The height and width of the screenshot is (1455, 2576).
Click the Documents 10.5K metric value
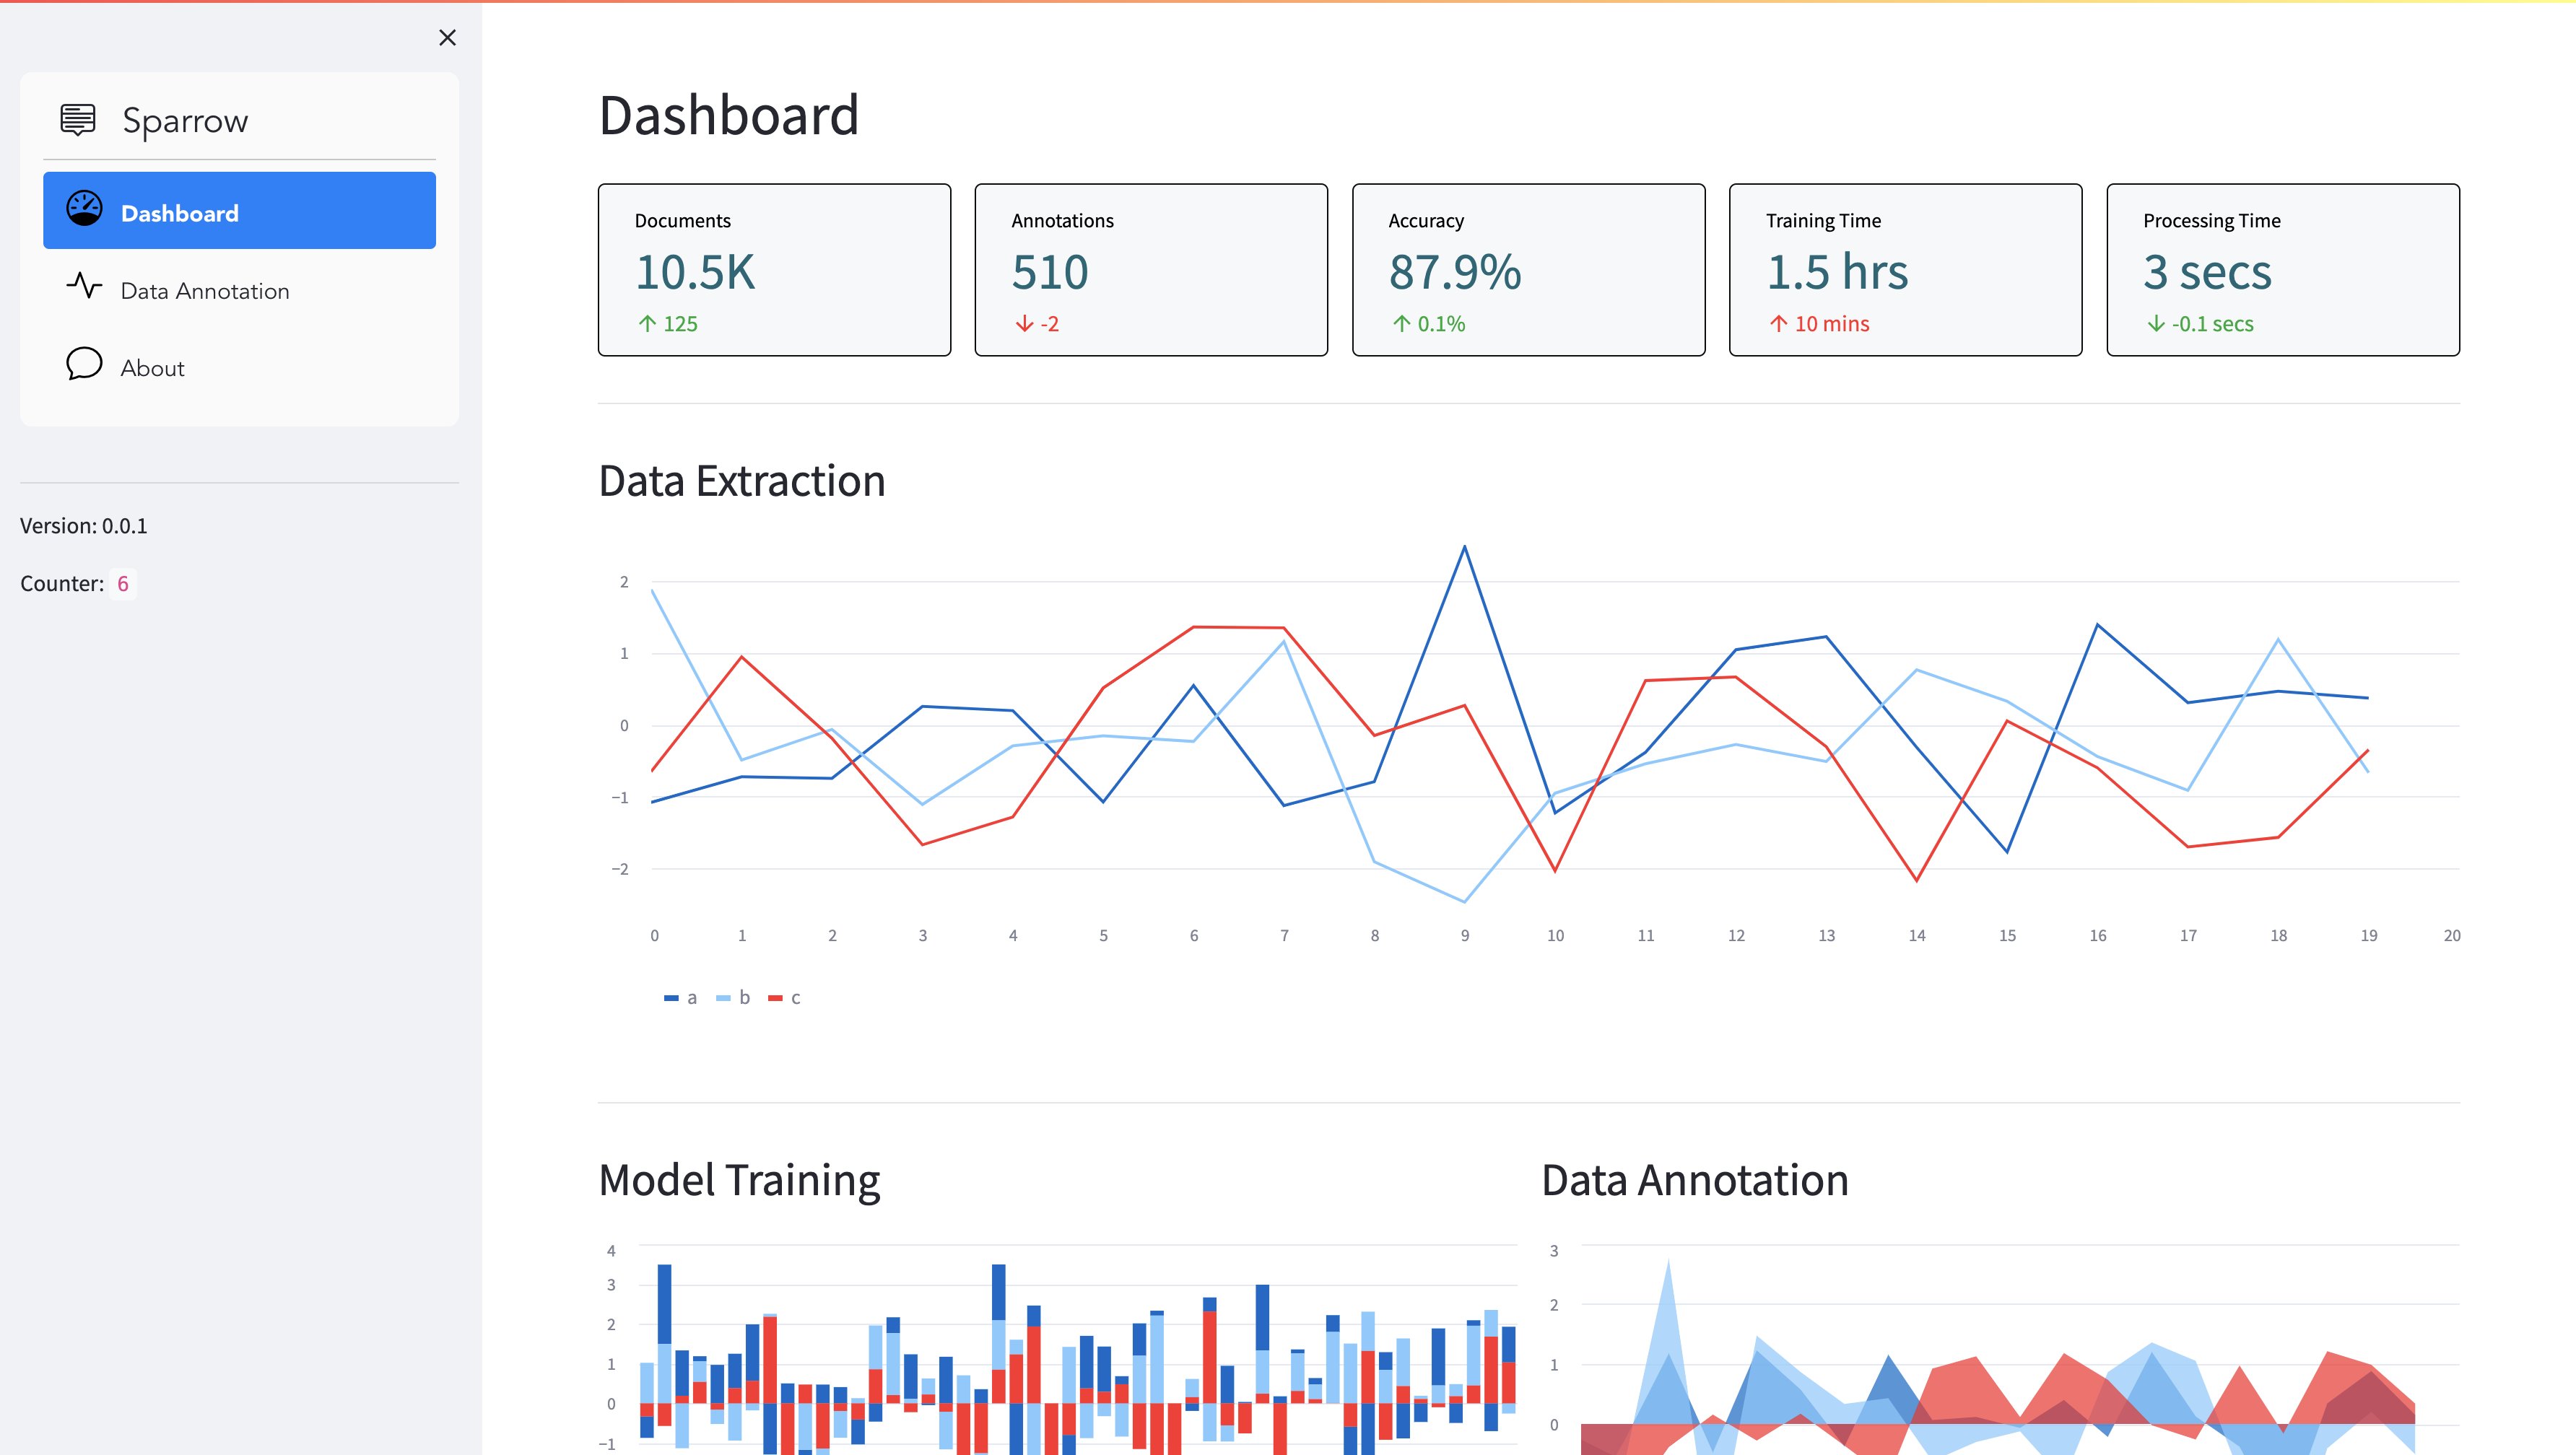point(695,272)
